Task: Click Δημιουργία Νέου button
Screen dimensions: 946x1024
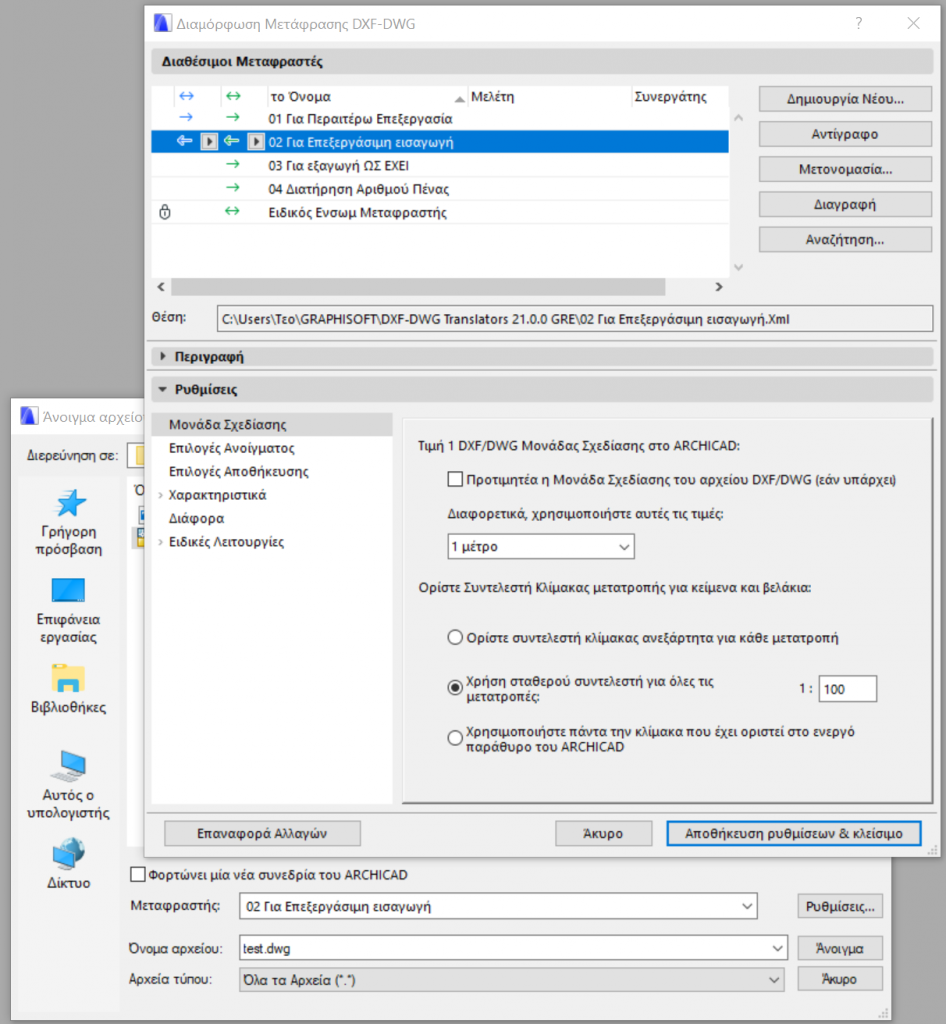Action: point(845,99)
